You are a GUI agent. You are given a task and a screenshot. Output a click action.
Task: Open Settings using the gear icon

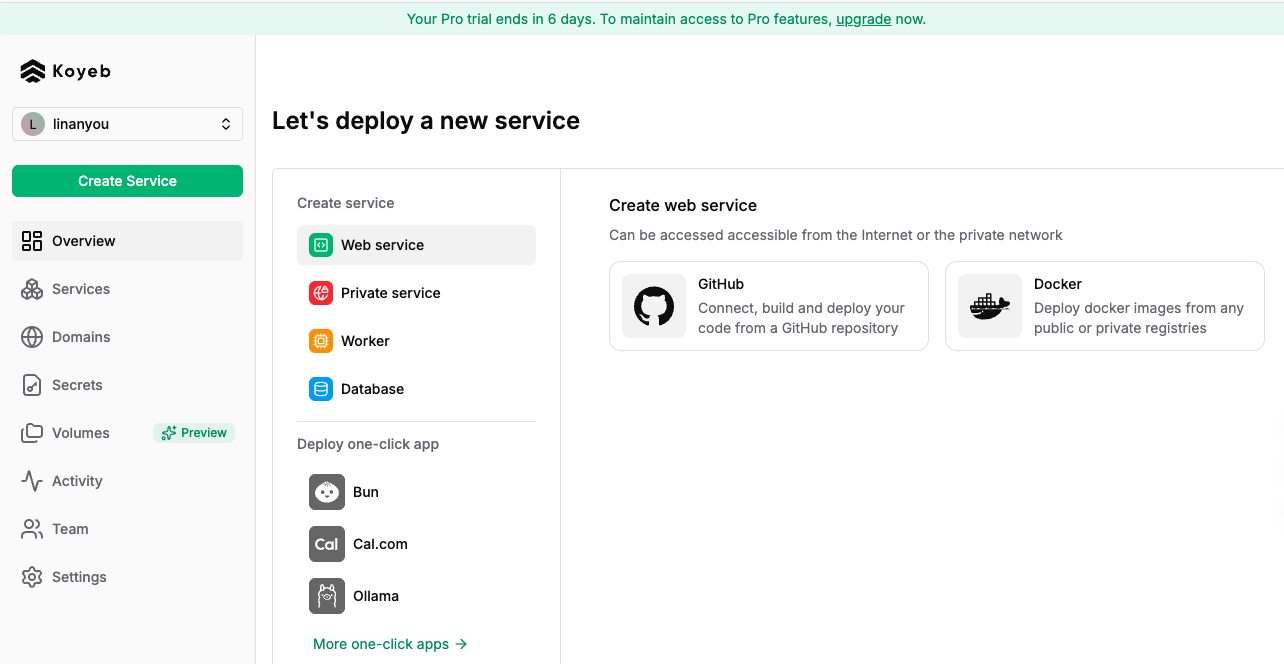click(x=32, y=577)
